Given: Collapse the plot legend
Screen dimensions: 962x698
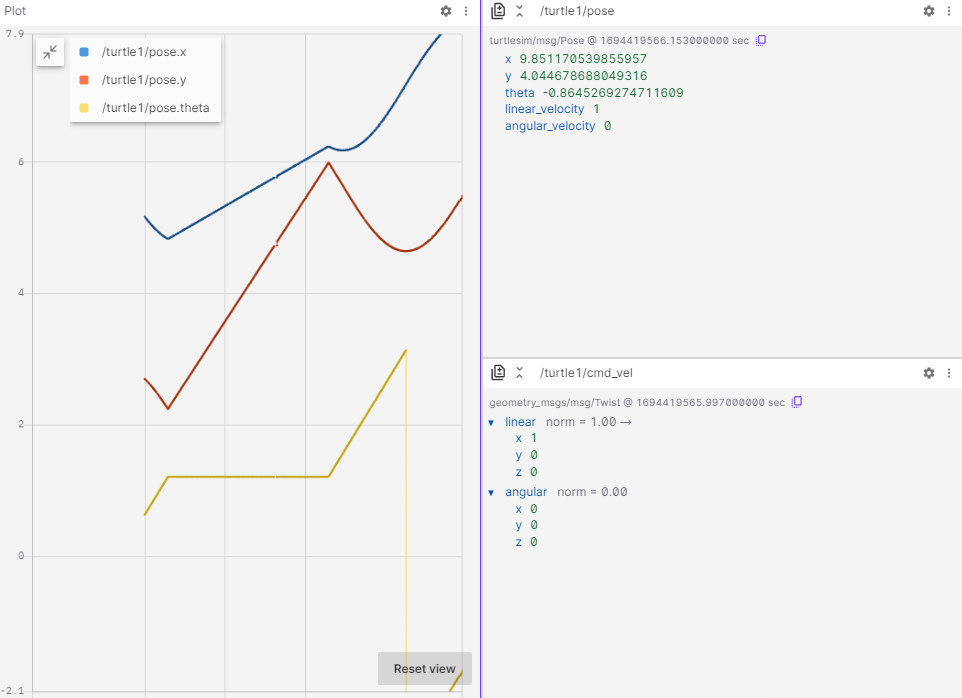Looking at the screenshot, I should [50, 52].
